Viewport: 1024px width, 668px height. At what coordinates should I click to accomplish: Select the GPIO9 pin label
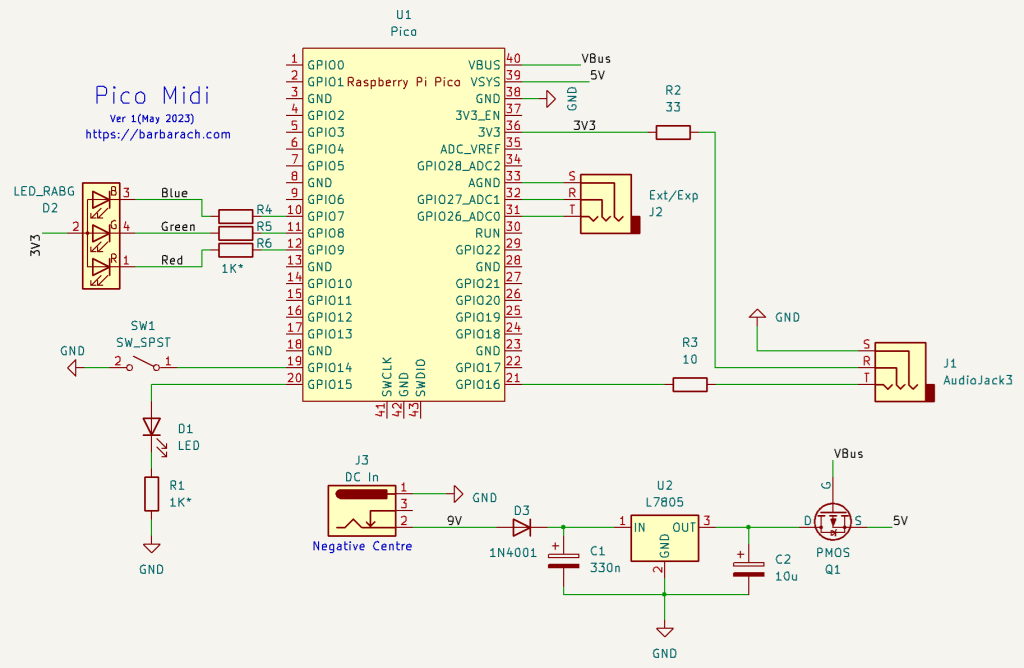pos(326,250)
